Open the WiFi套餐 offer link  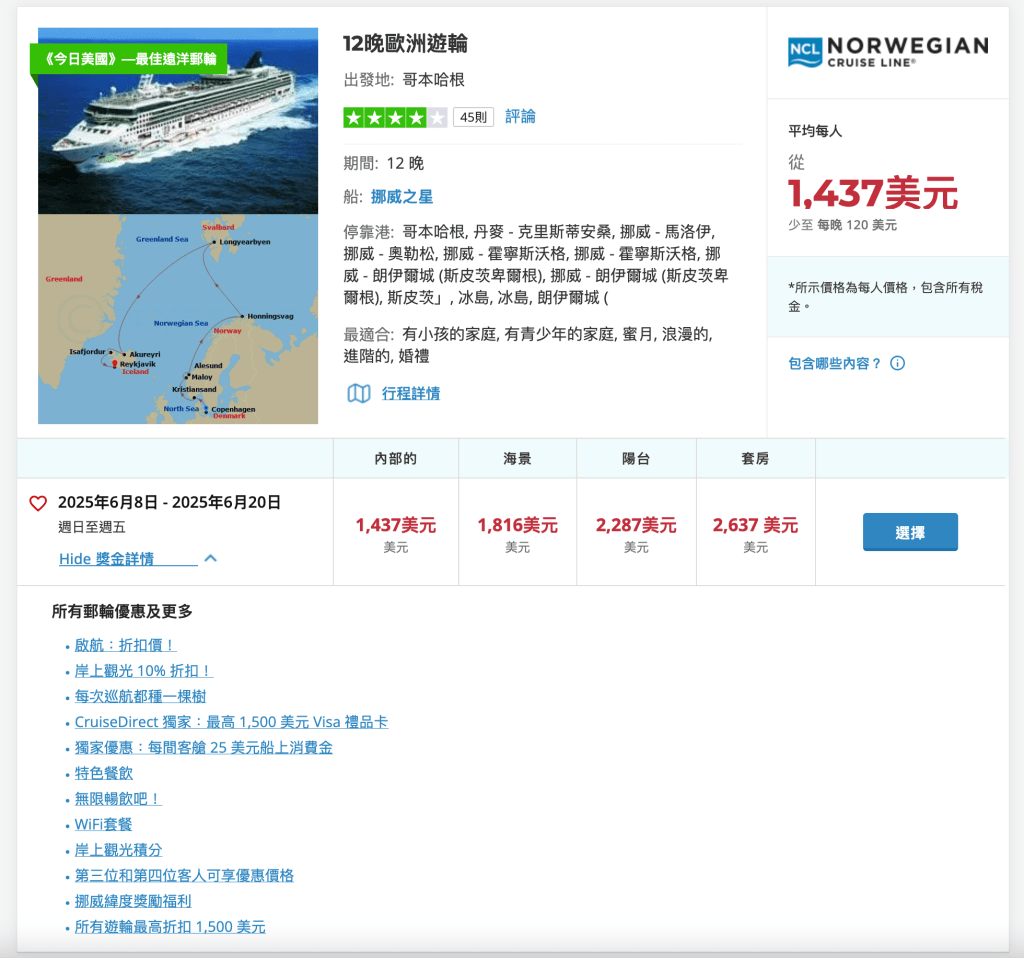(x=103, y=825)
